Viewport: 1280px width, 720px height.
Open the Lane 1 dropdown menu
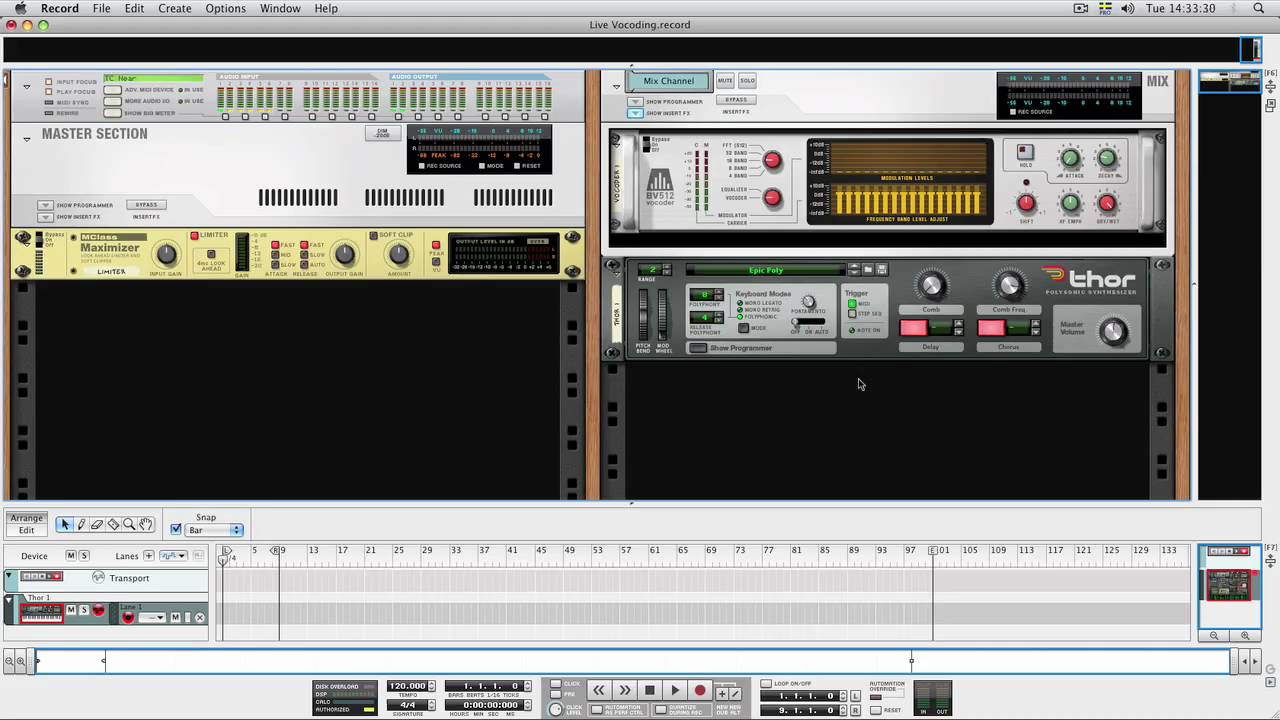click(x=154, y=618)
